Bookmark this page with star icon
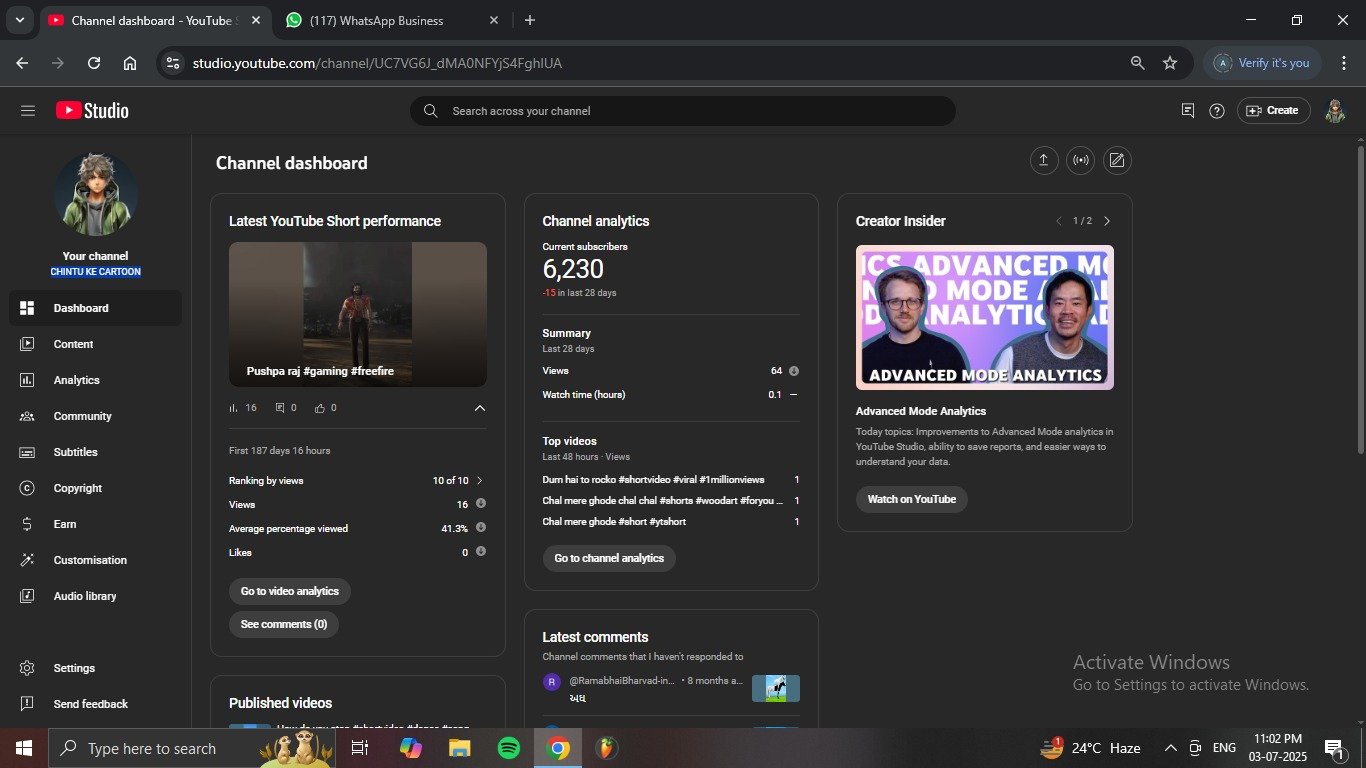The height and width of the screenshot is (768, 1366). coord(1170,63)
